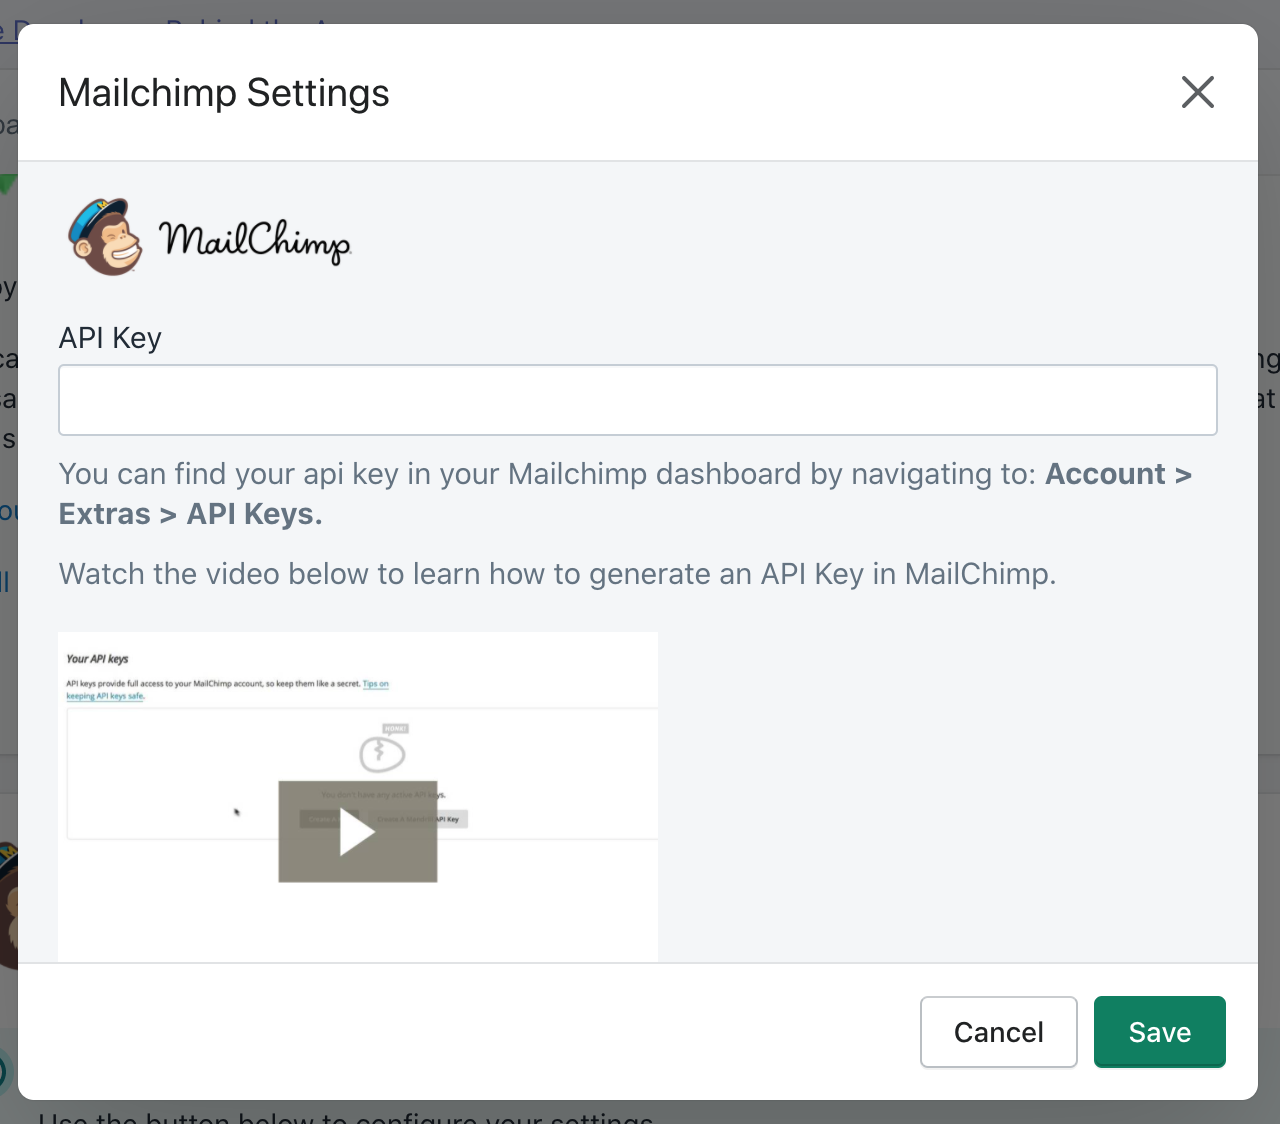This screenshot has width=1280, height=1124.
Task: Click the MailChimp script wordmark
Action: click(255, 241)
